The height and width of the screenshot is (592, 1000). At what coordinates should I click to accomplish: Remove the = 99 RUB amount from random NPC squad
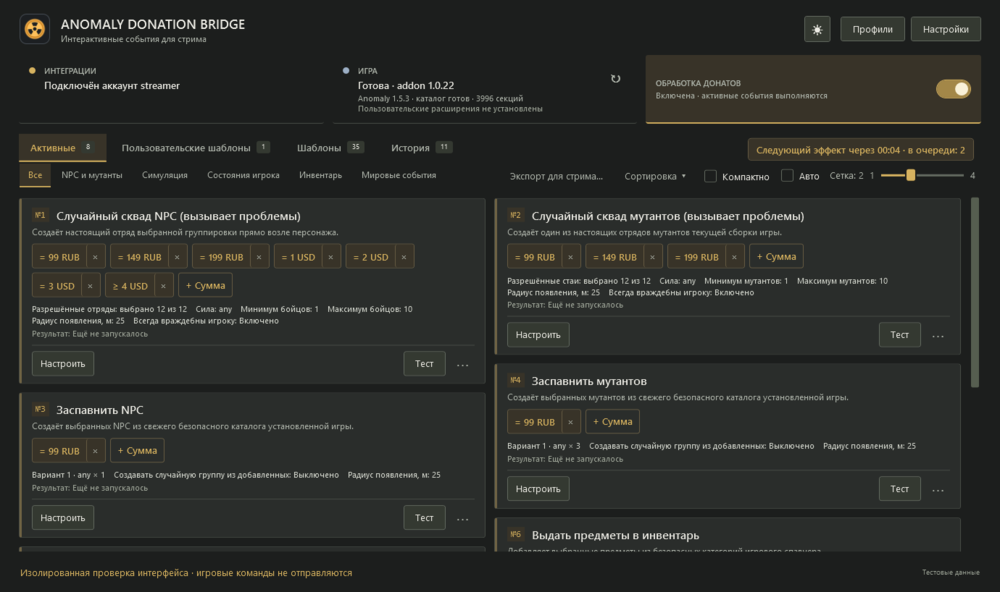[95, 257]
